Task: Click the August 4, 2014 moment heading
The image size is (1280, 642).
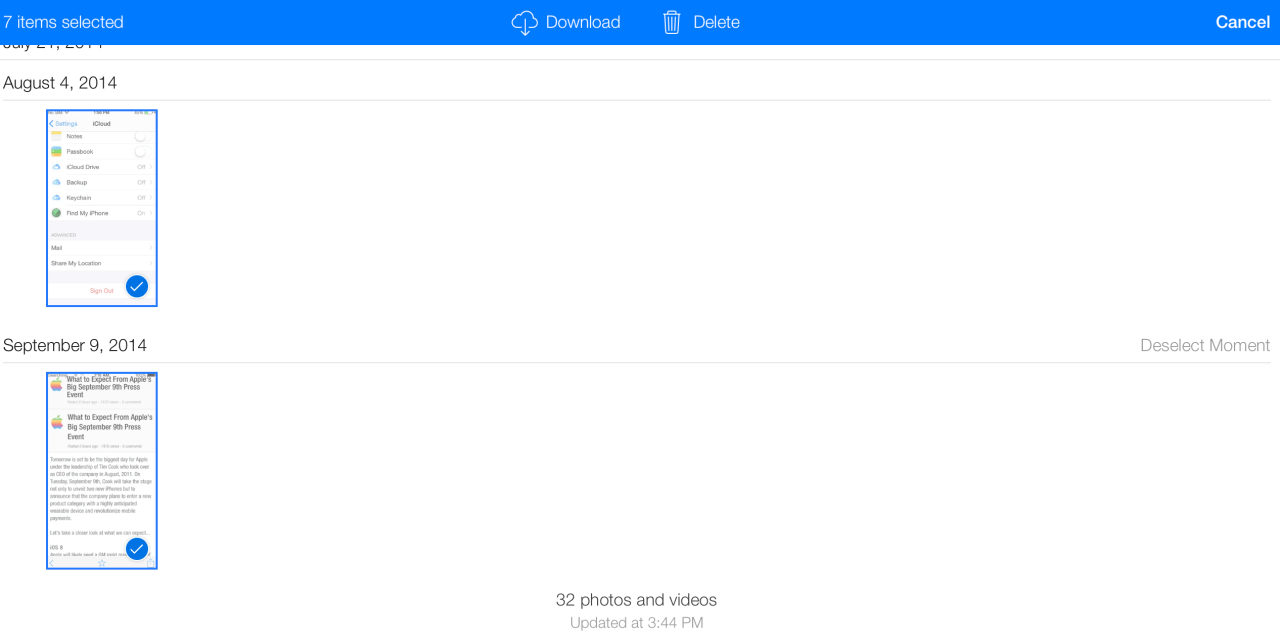Action: coord(60,83)
